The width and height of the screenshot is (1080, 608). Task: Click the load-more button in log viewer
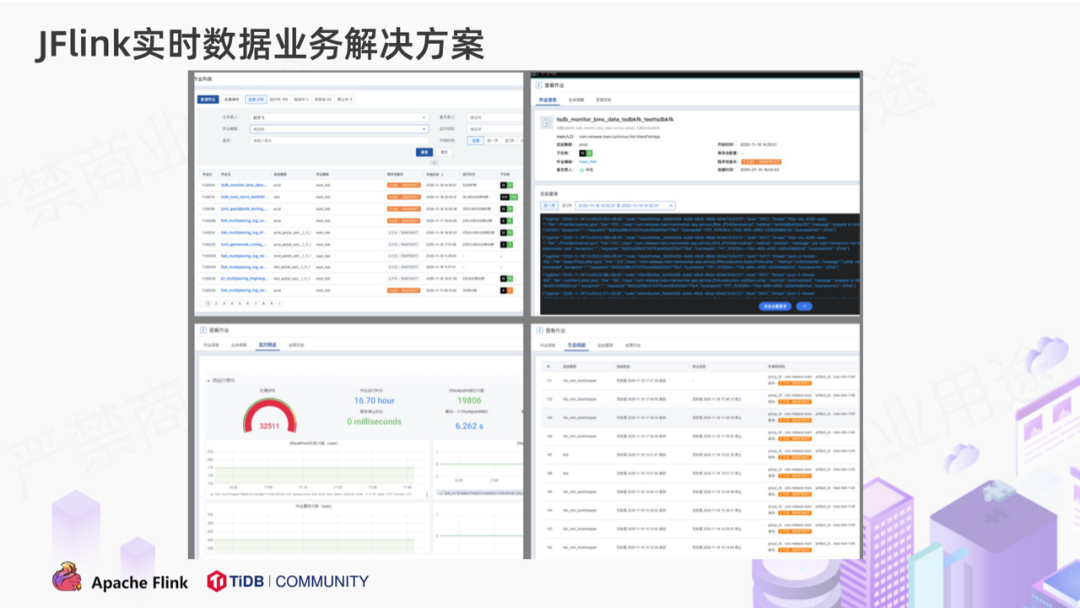pos(775,306)
